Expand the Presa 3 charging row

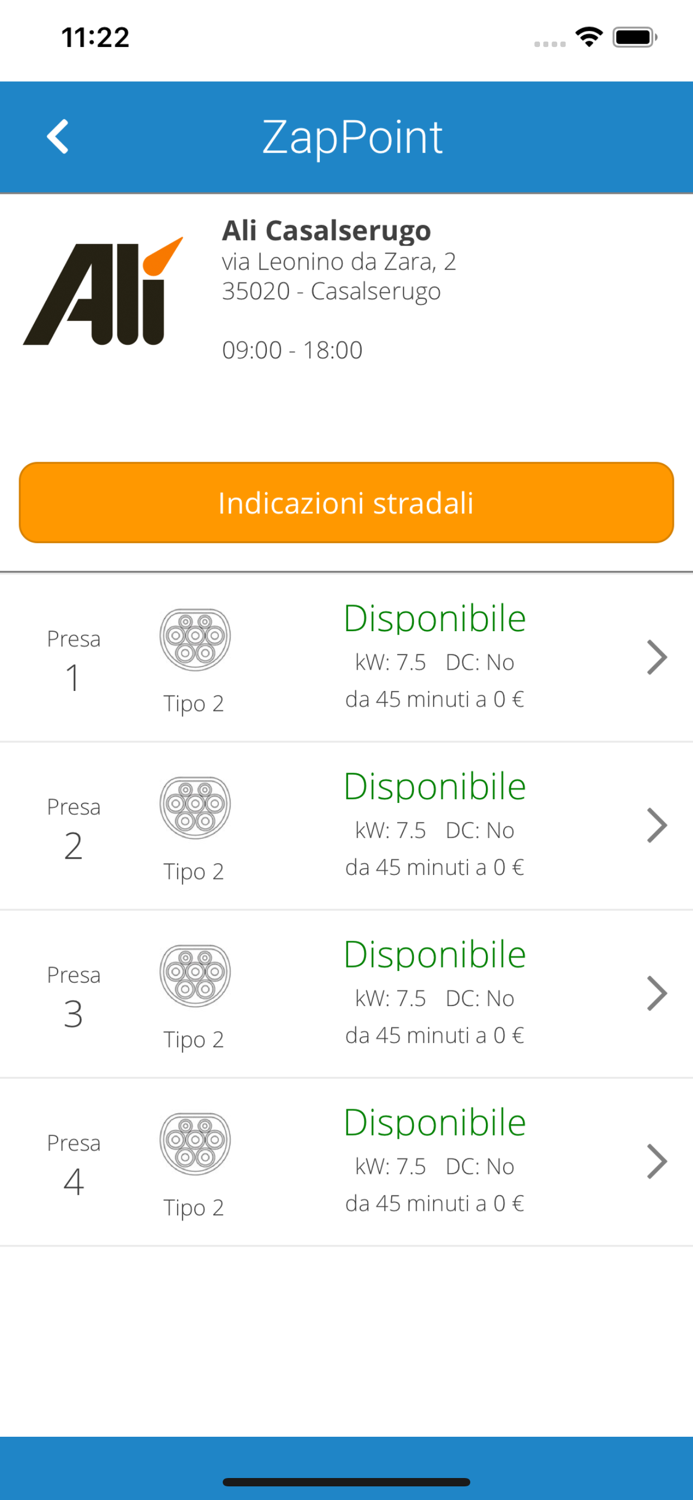tap(657, 993)
